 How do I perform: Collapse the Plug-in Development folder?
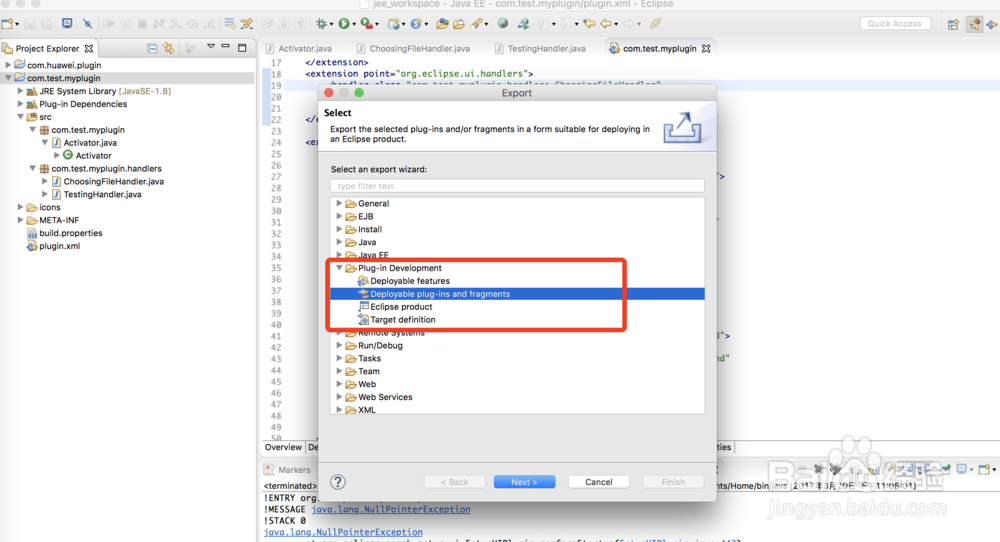(x=339, y=268)
